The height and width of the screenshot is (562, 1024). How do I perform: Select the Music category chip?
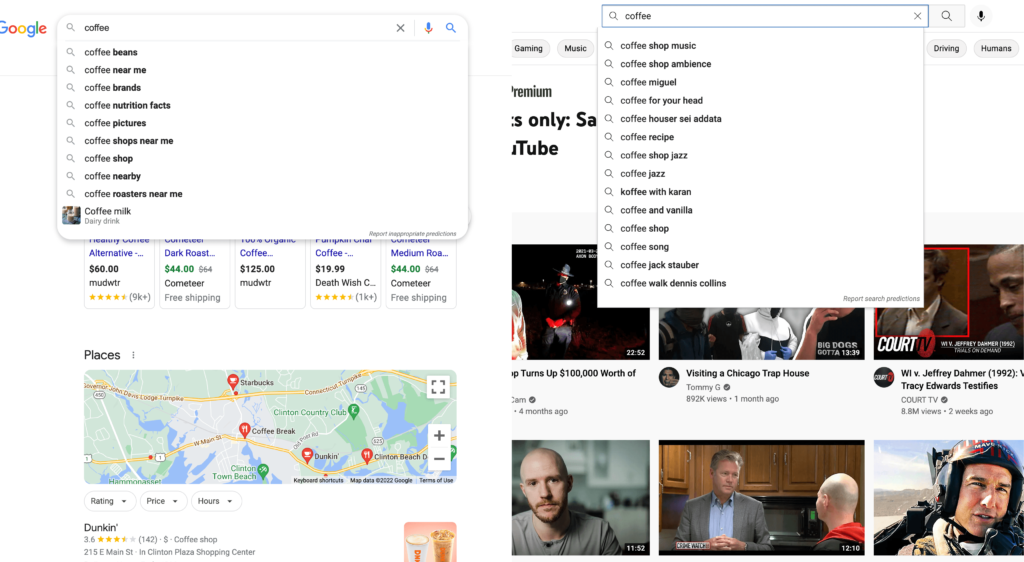point(575,48)
